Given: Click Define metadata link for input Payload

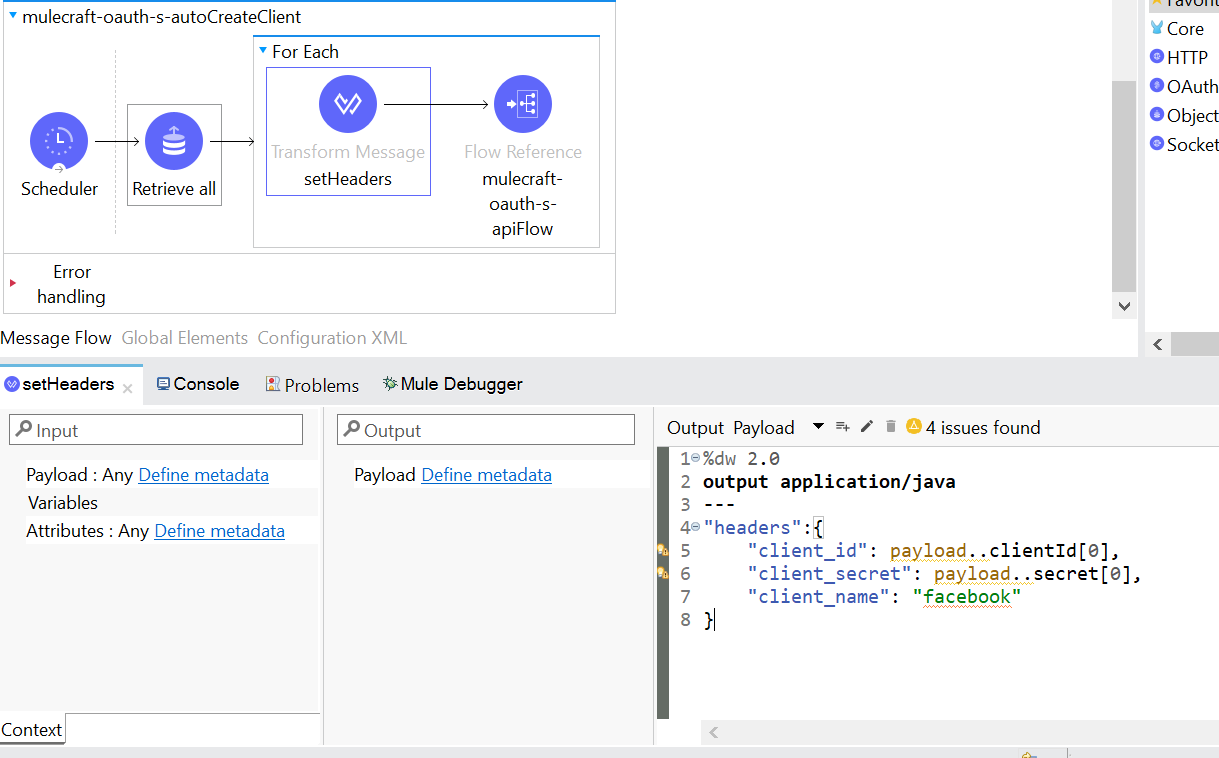Looking at the screenshot, I should point(203,475).
